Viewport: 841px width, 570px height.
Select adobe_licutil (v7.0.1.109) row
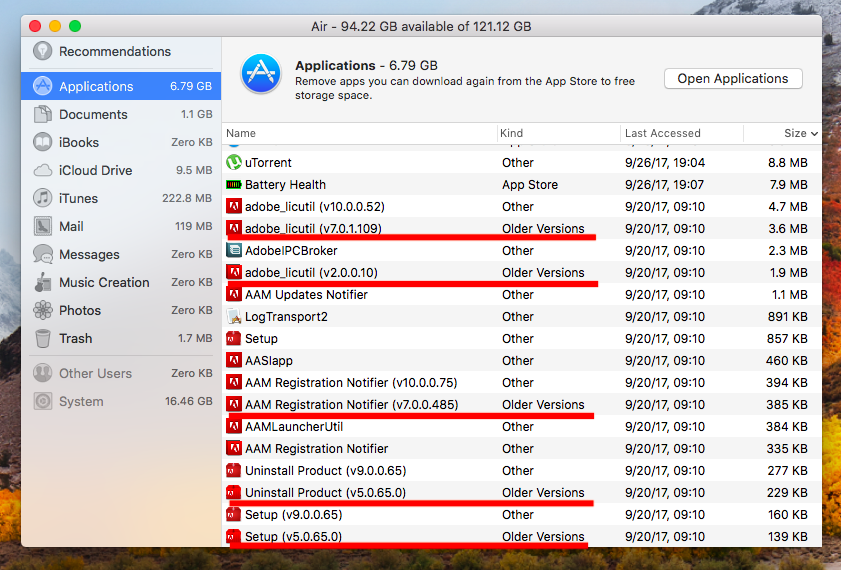coord(521,228)
